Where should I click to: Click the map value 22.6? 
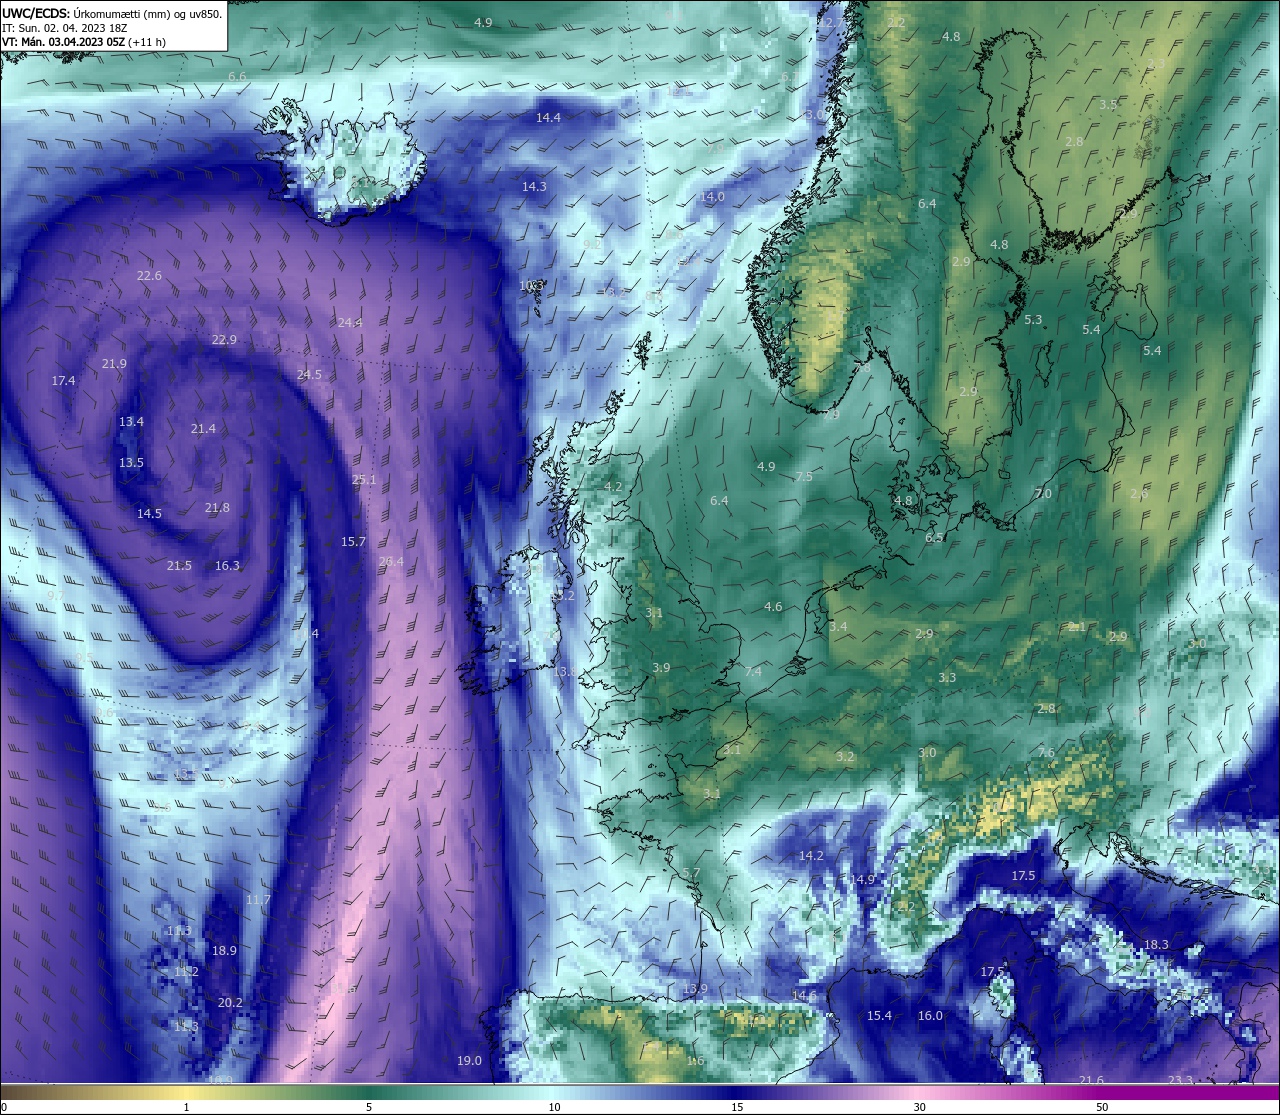coord(149,276)
